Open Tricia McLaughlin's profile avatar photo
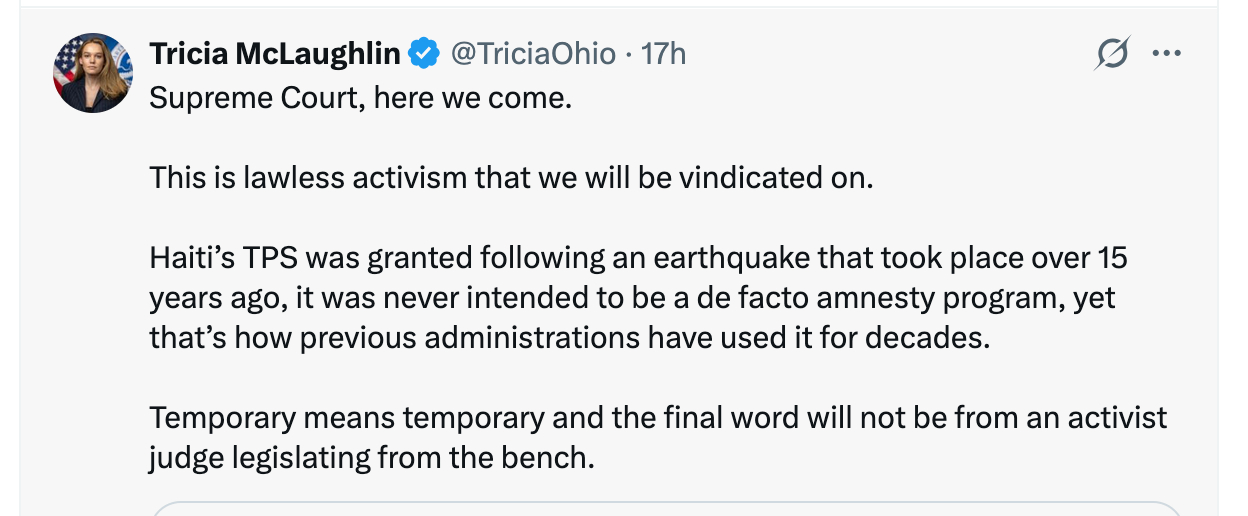This screenshot has height=516, width=1248. pos(93,72)
